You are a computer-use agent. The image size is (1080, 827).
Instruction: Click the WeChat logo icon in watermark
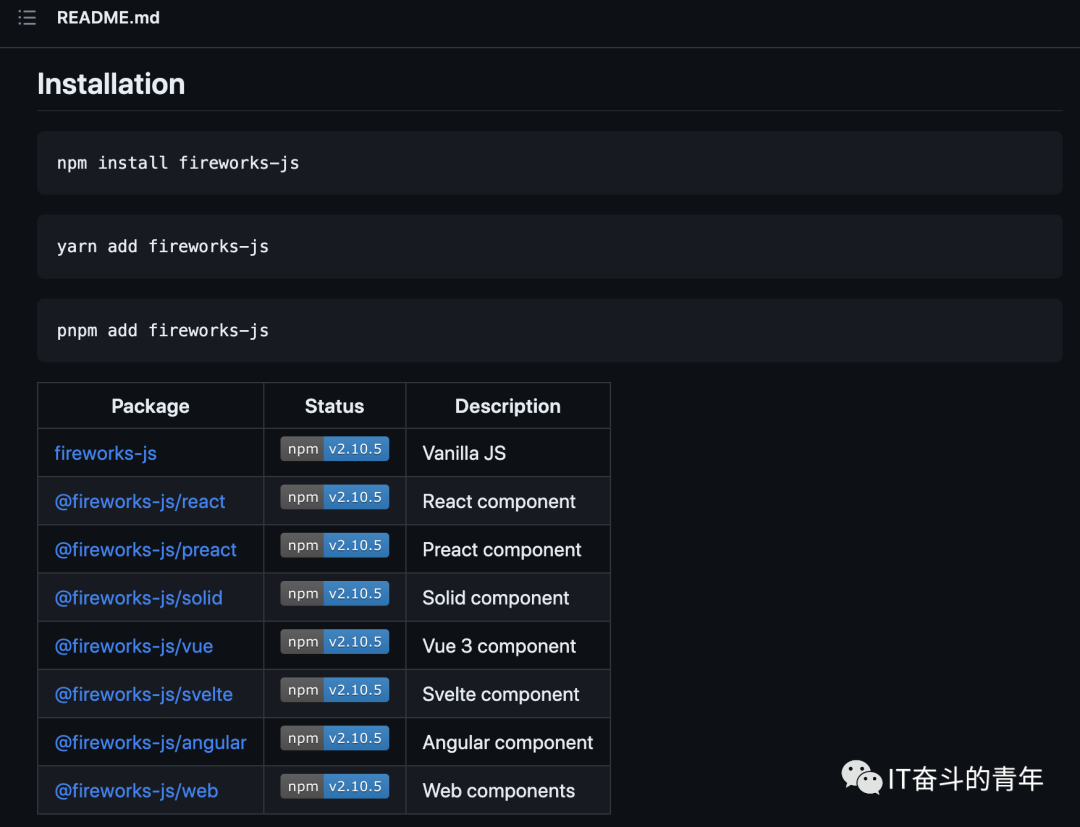pyautogui.click(x=861, y=776)
